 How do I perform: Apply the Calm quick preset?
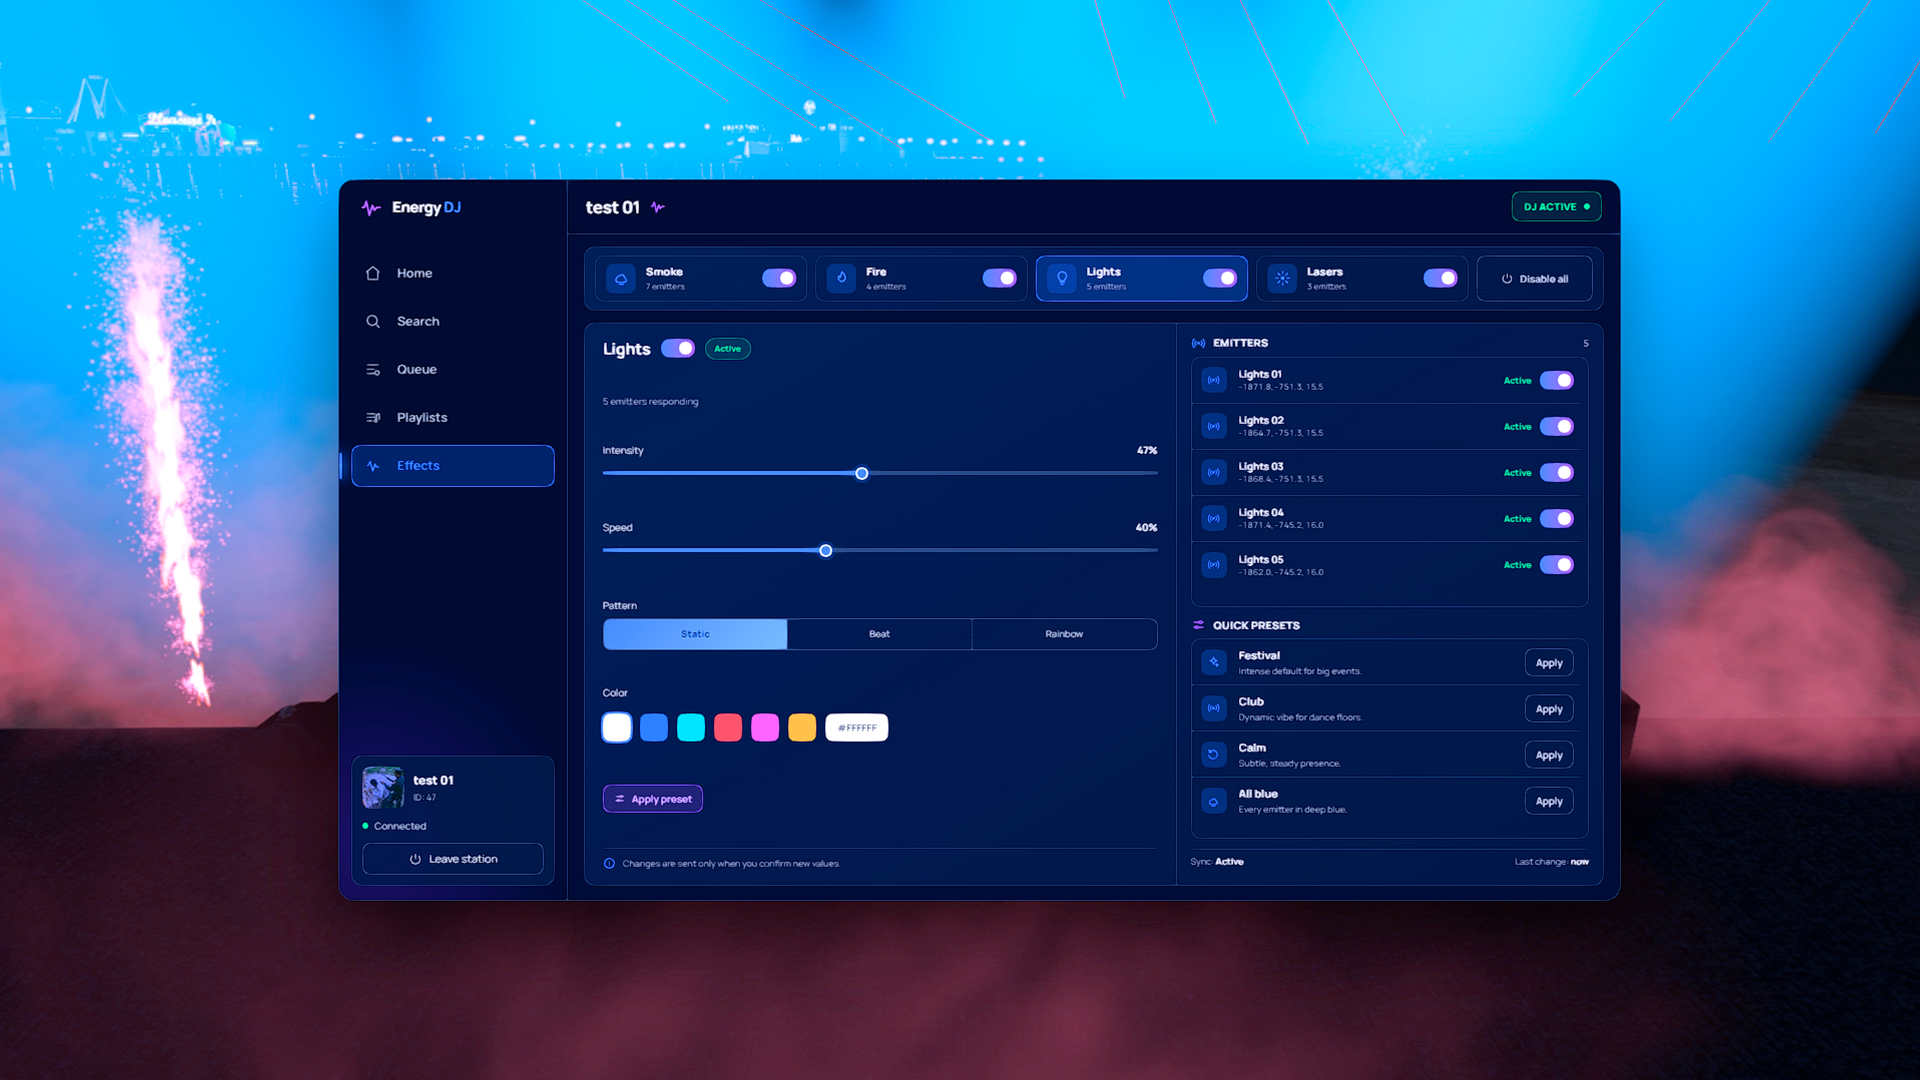pyautogui.click(x=1549, y=755)
